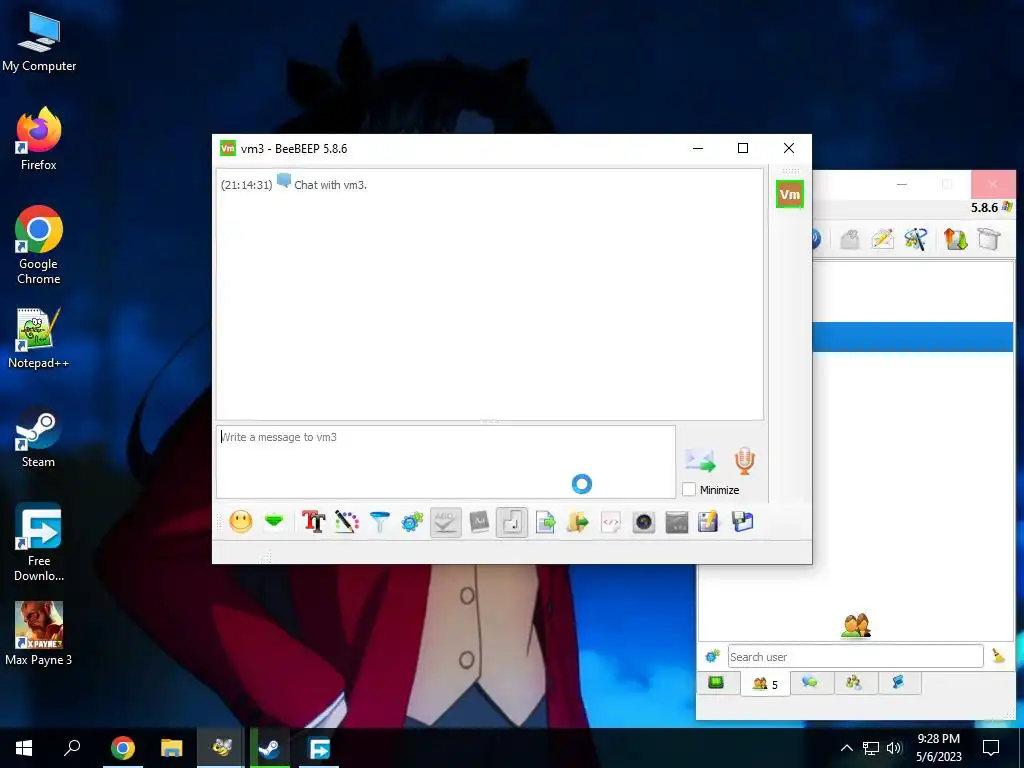Send a folder with the folder arrow icon
Image resolution: width=1024 pixels, height=768 pixels.
(x=577, y=522)
